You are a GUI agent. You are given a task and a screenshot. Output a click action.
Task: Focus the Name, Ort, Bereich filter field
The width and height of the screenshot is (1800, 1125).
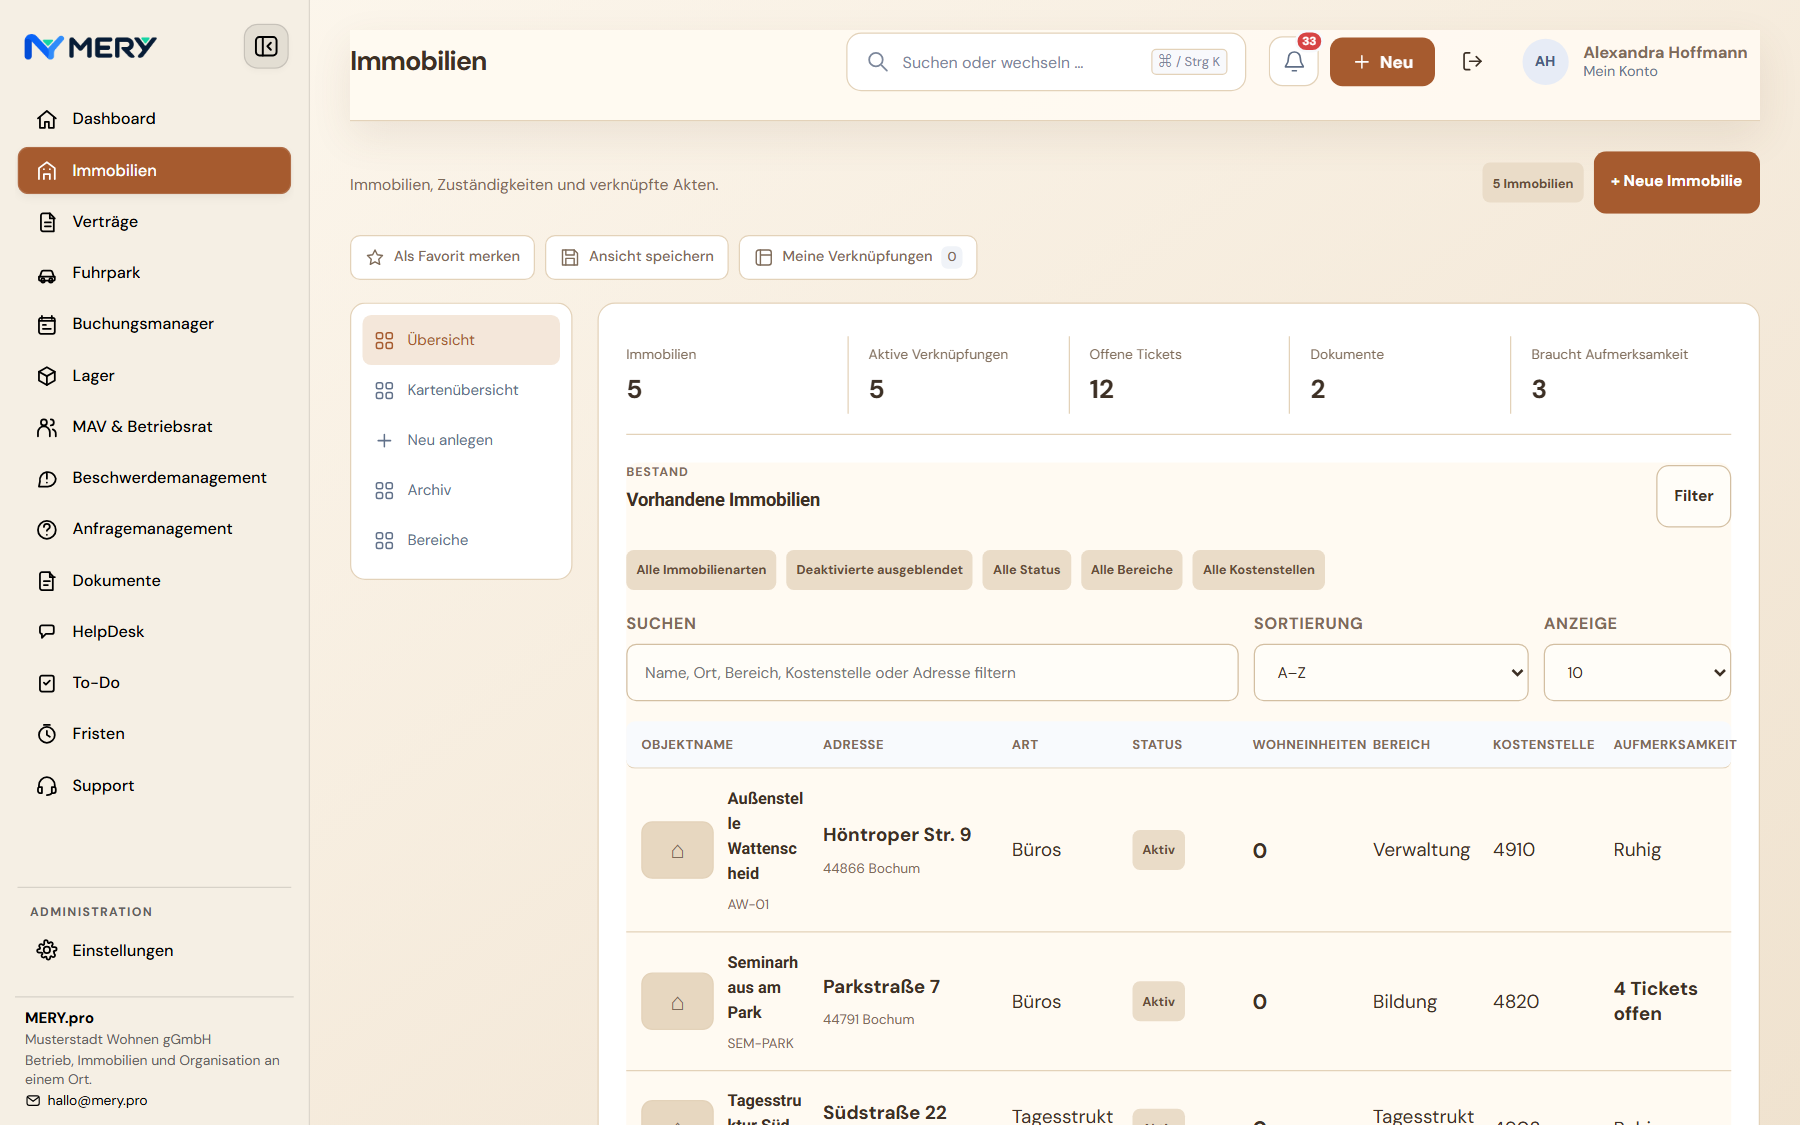pos(932,673)
